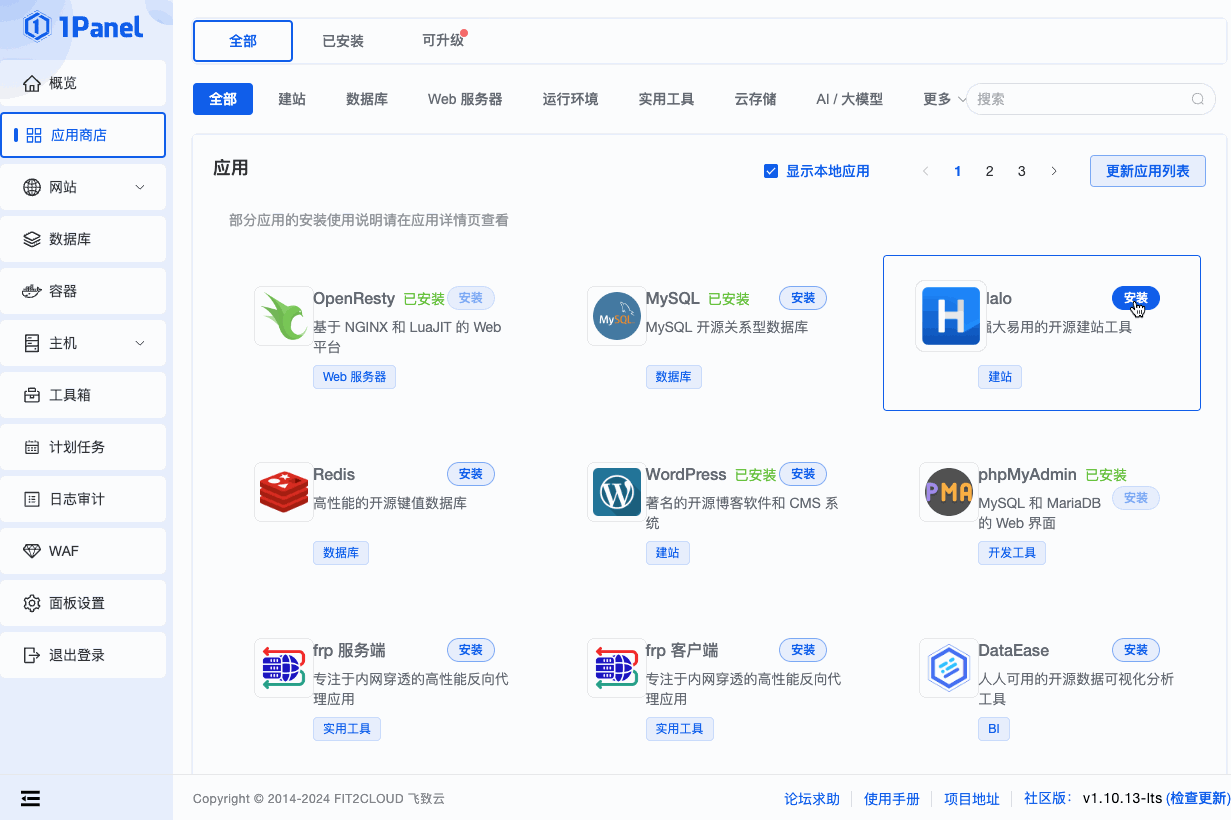Switch to the 可升级 tab

click(x=443, y=41)
